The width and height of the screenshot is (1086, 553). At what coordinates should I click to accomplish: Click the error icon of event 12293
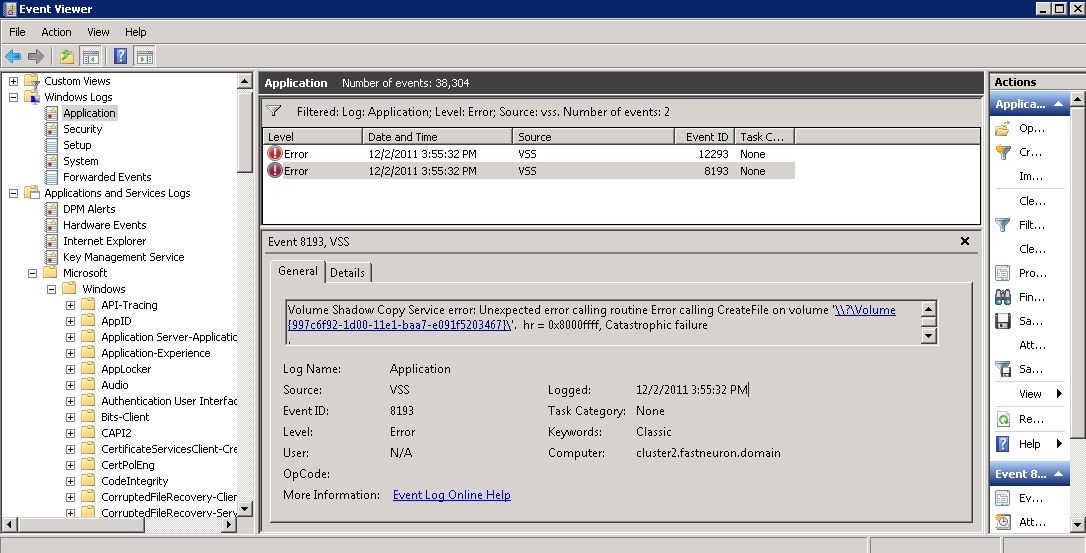[275, 154]
